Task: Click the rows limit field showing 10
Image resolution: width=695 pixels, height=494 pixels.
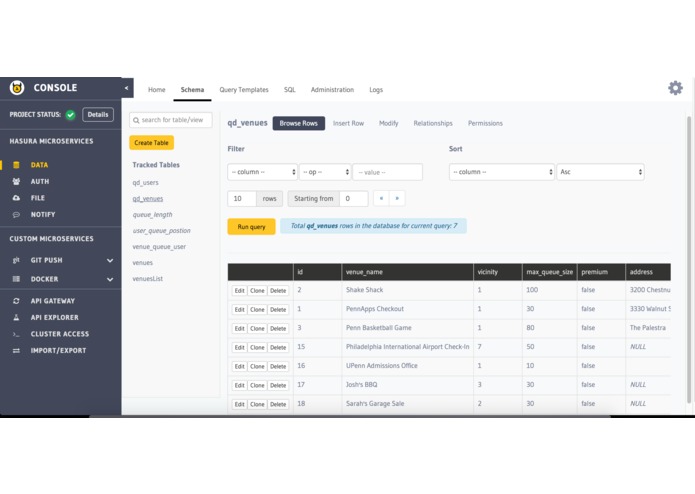Action: pos(242,198)
